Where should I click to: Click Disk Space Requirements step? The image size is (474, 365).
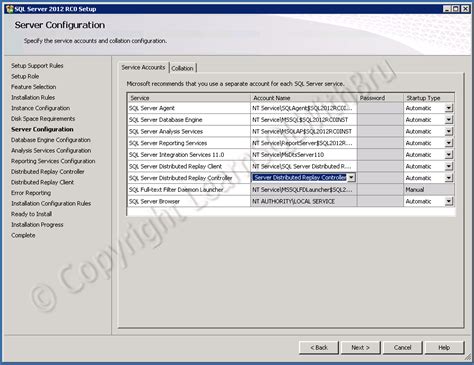point(43,119)
